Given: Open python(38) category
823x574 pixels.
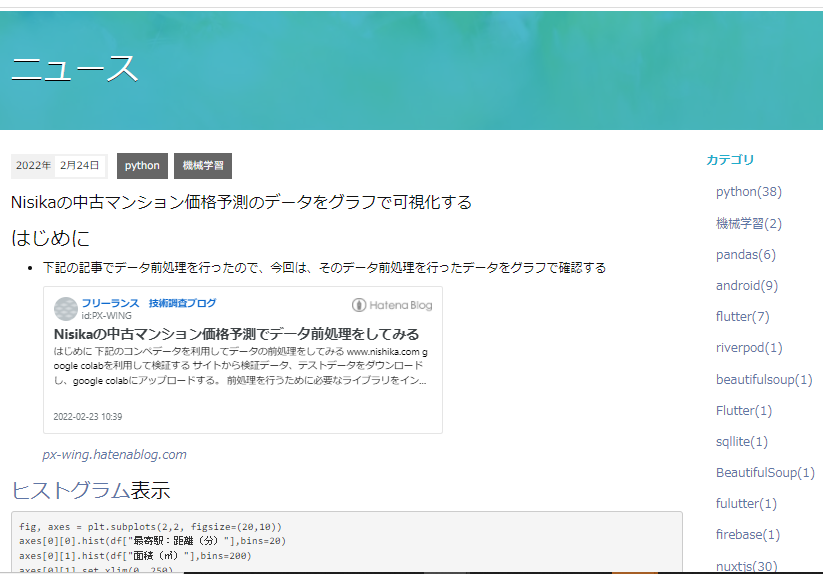Looking at the screenshot, I should tap(748, 192).
